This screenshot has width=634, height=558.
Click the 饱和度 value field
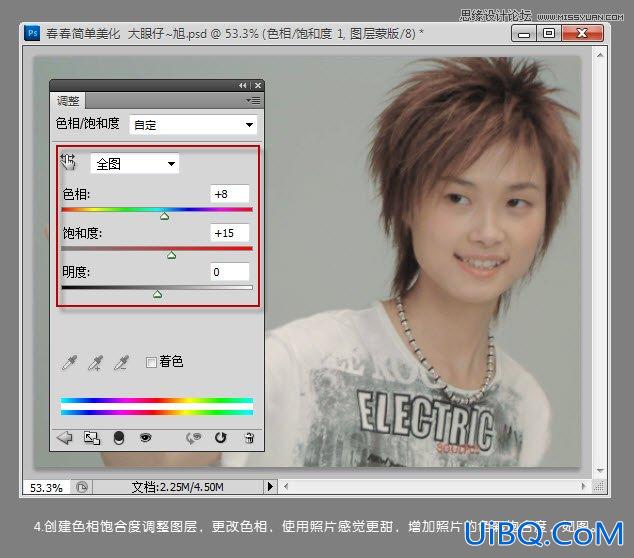[x=229, y=233]
